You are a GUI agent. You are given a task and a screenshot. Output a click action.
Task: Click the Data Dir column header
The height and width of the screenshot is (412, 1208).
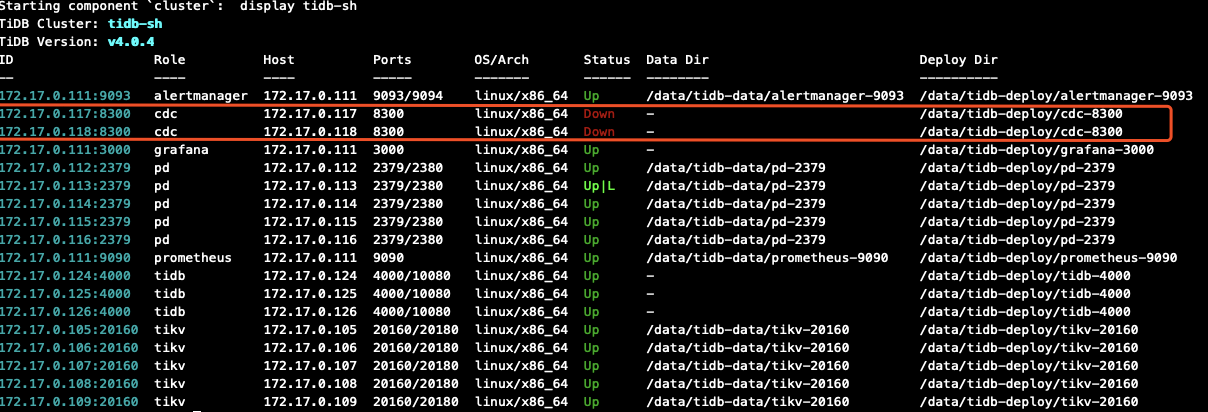[x=678, y=60]
